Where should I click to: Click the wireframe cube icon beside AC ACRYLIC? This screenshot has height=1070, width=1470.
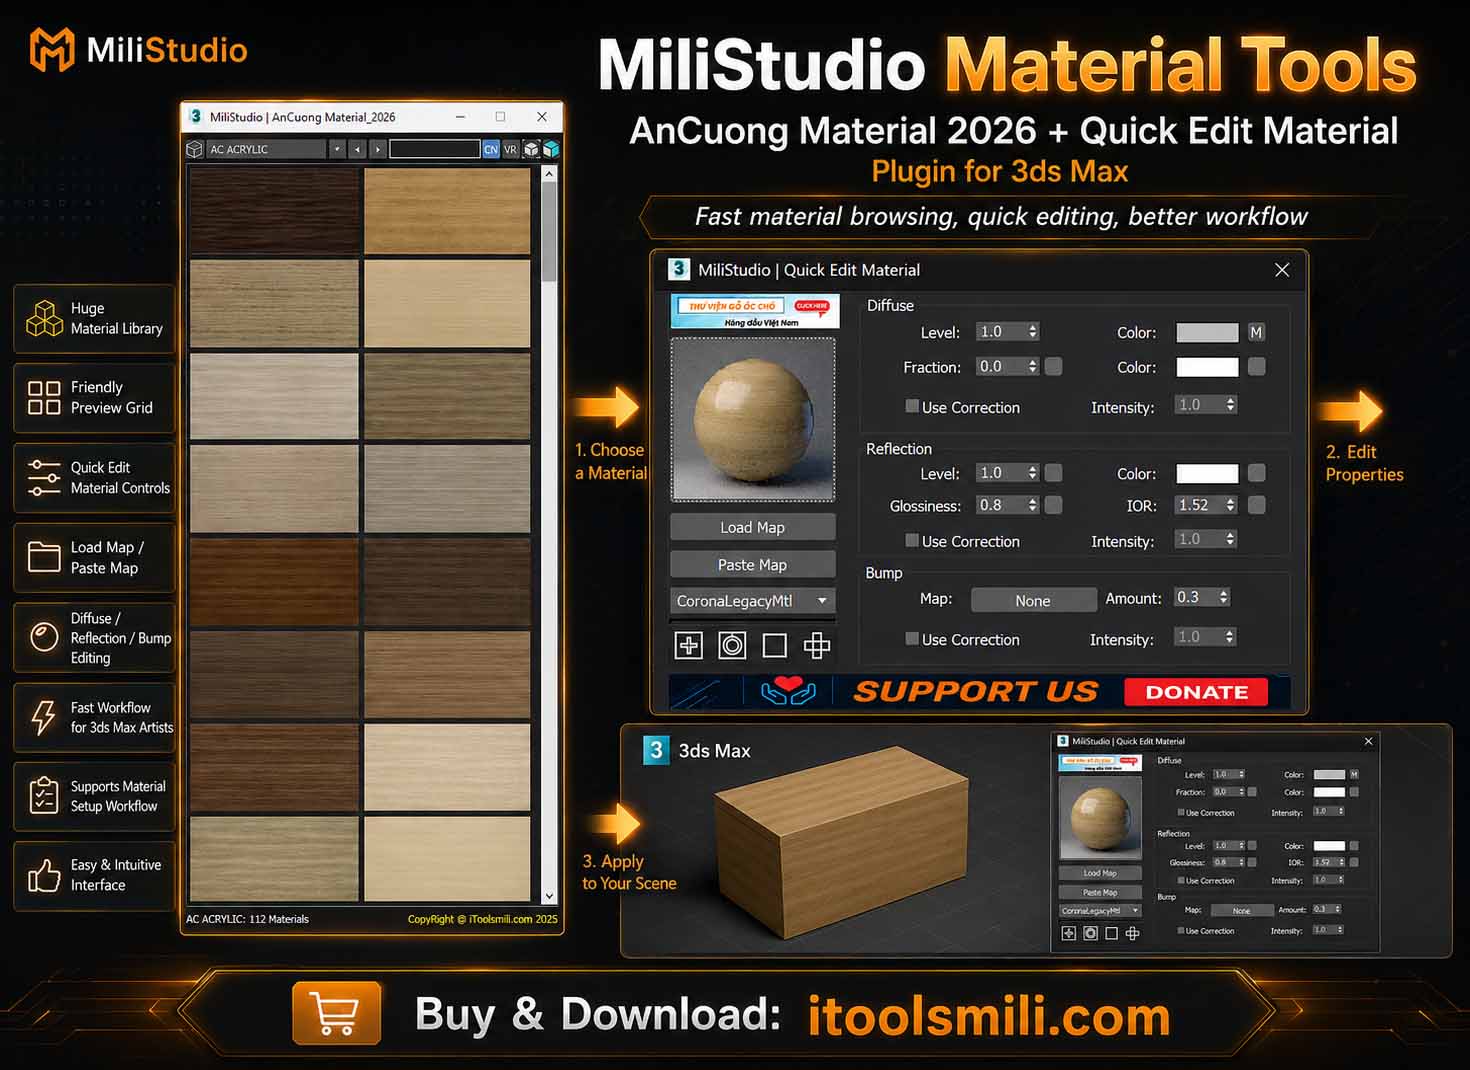point(194,149)
